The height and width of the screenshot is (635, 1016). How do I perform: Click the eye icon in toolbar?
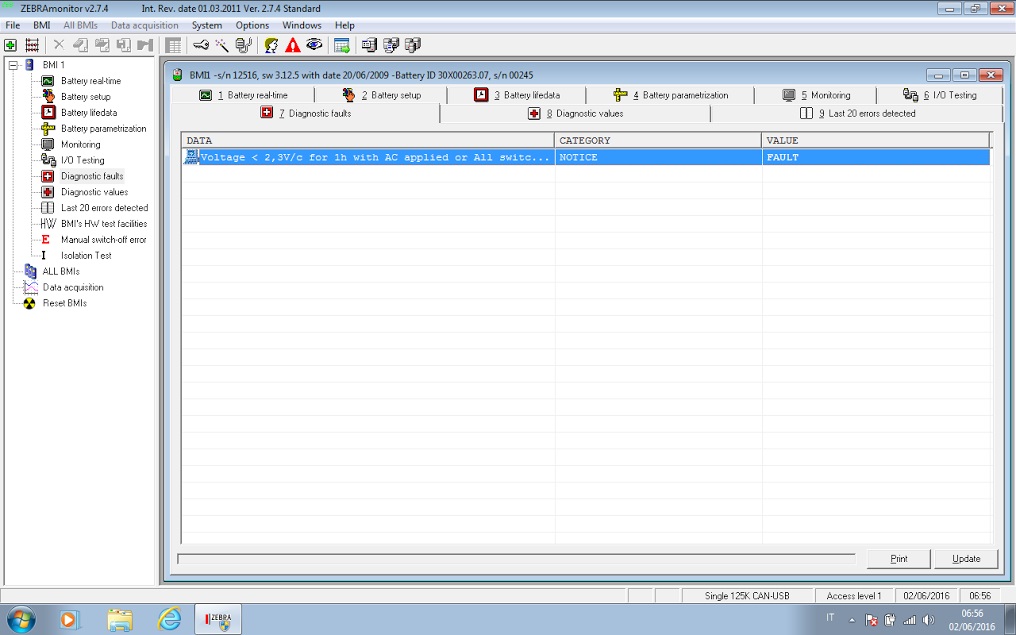pyautogui.click(x=314, y=45)
